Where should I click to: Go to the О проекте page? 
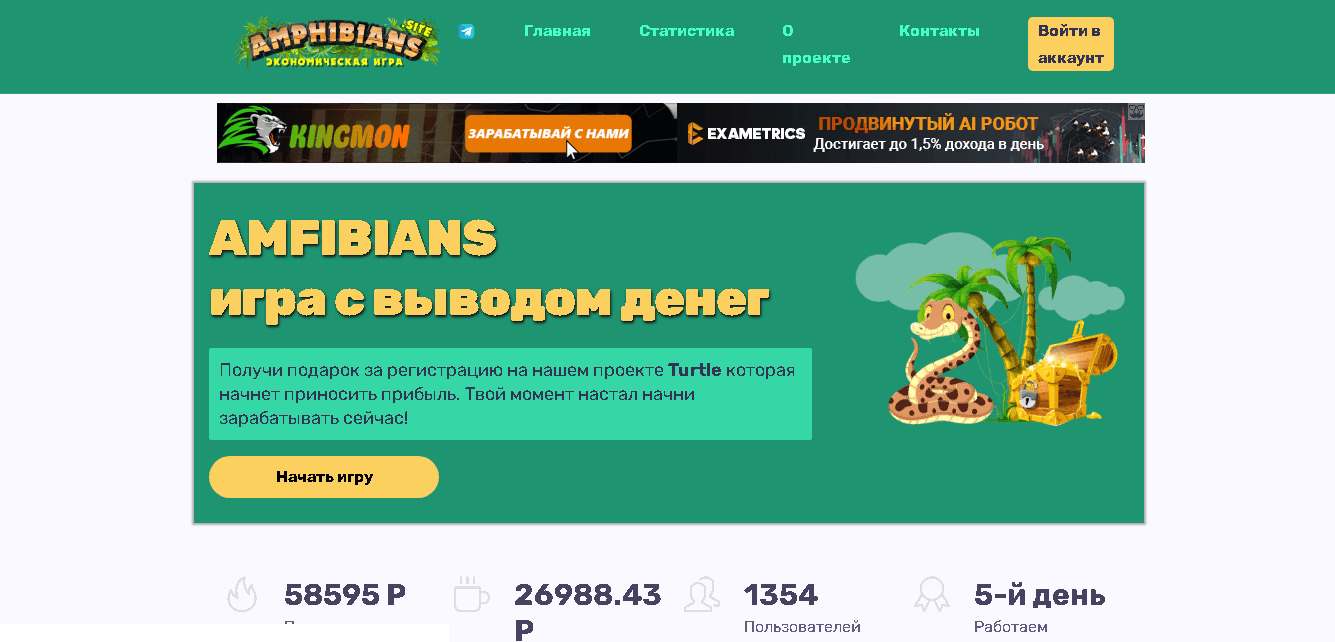tap(816, 44)
